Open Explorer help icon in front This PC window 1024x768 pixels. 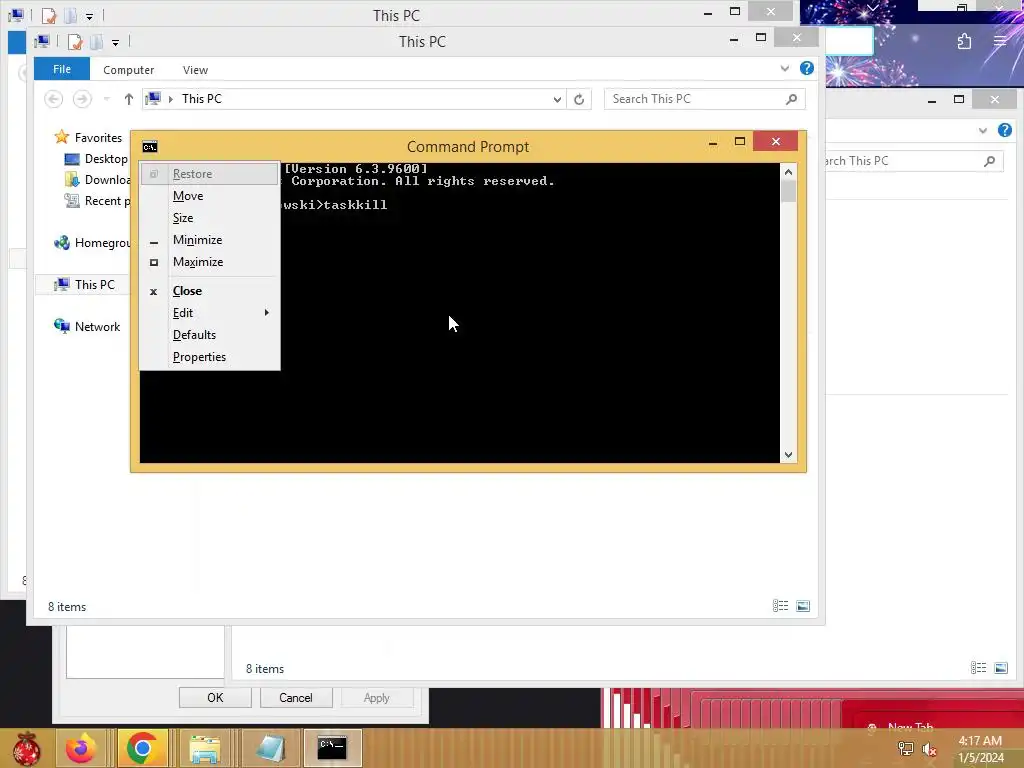[x=807, y=68]
